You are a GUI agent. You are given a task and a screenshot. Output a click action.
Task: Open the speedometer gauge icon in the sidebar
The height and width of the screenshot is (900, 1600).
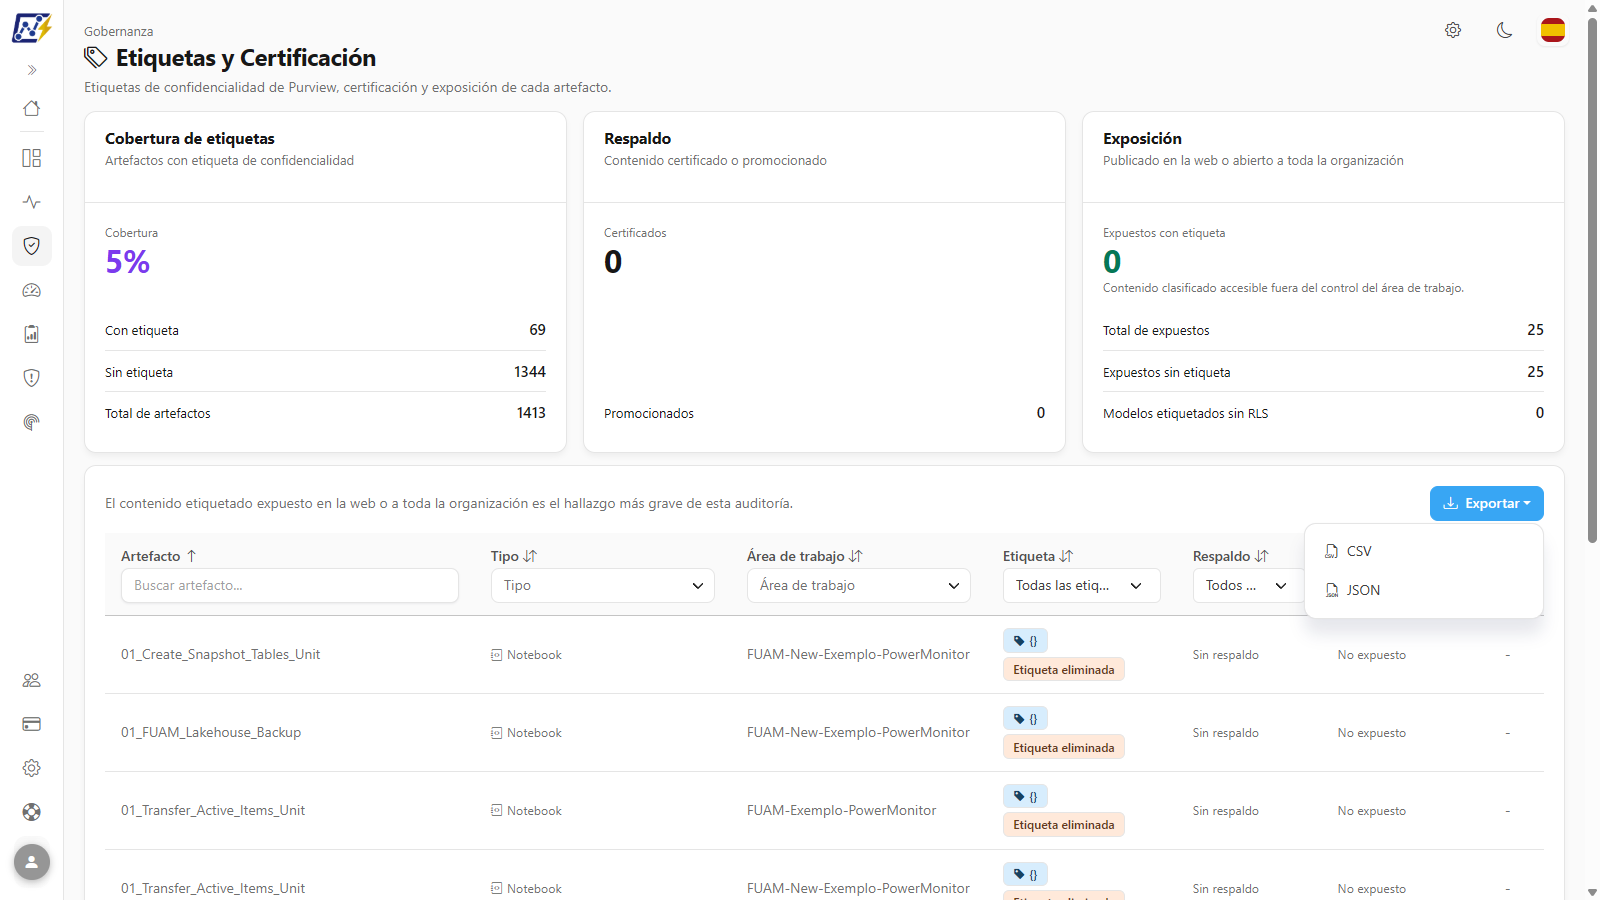click(32, 290)
